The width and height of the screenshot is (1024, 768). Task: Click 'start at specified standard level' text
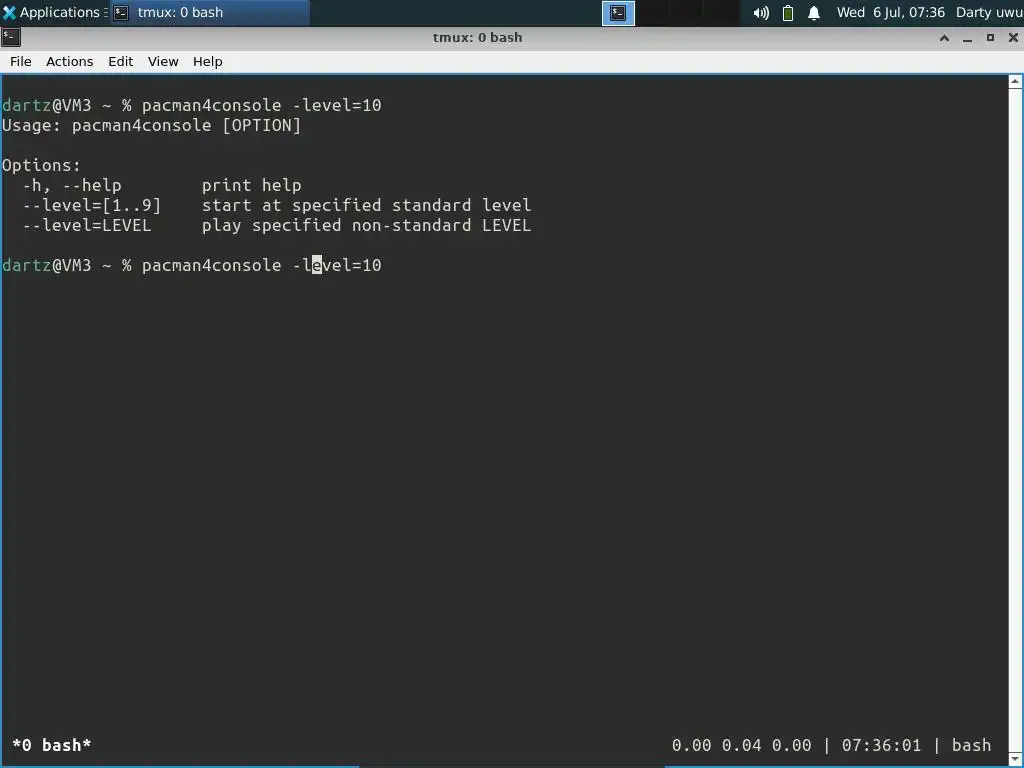366,205
